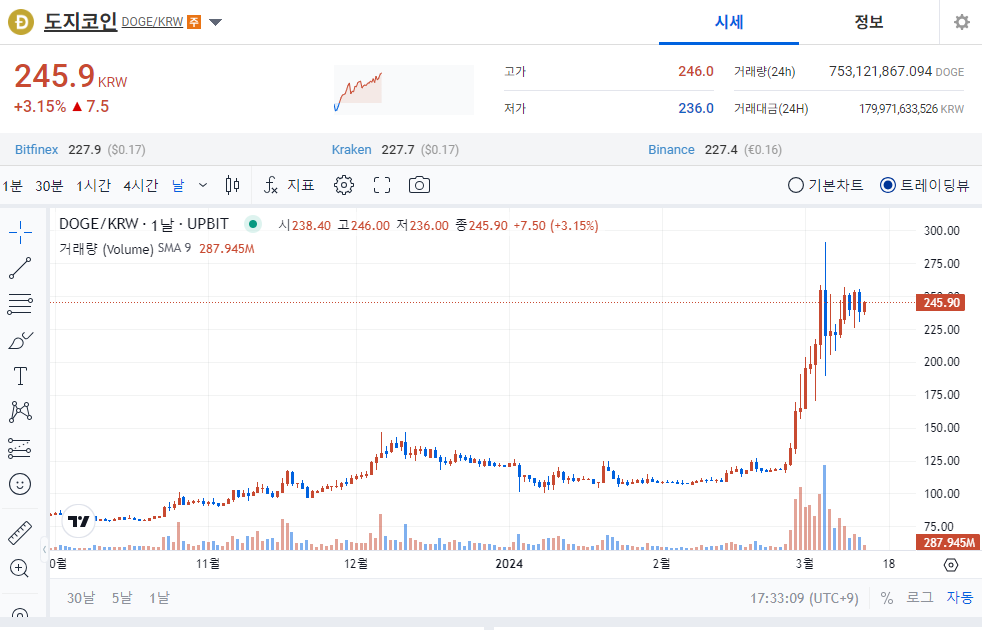
Task: Click the 고가 246.0 high price value
Action: coord(695,71)
